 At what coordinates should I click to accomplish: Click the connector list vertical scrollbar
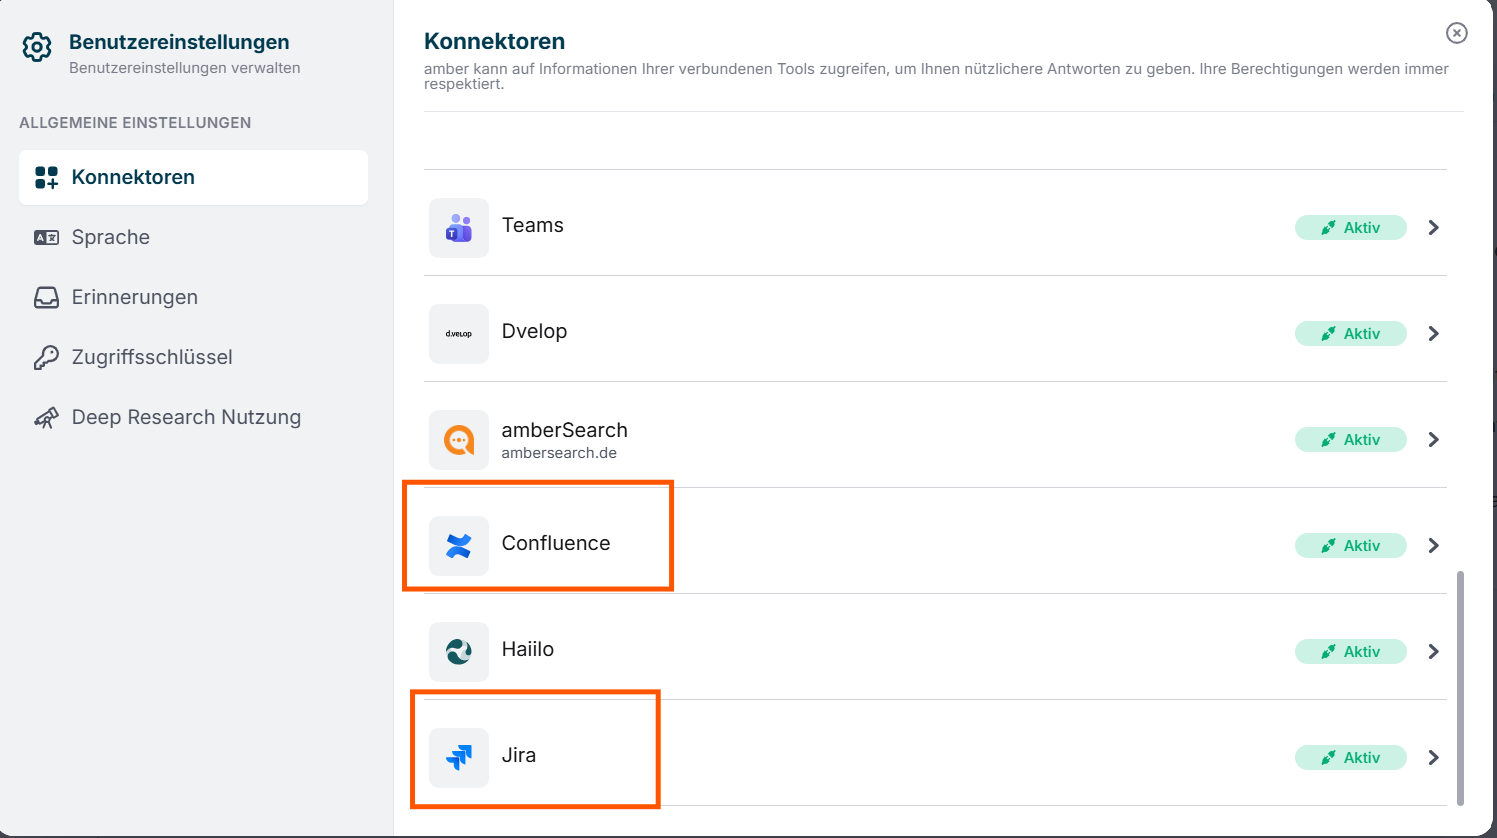tap(1460, 688)
